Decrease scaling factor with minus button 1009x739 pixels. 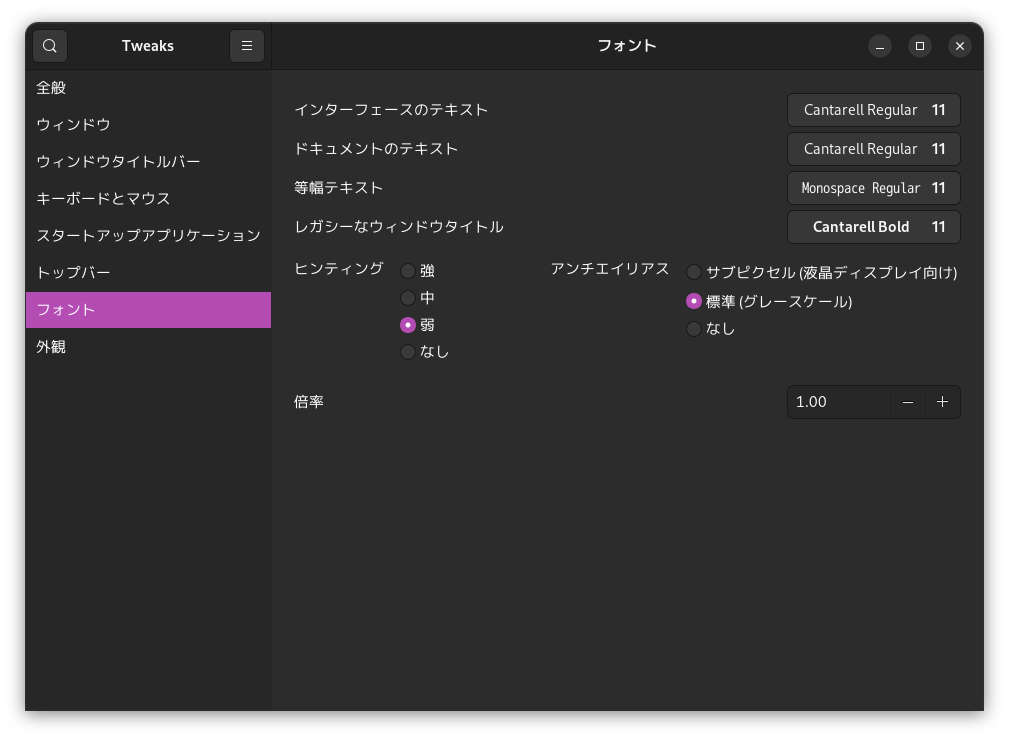(908, 402)
